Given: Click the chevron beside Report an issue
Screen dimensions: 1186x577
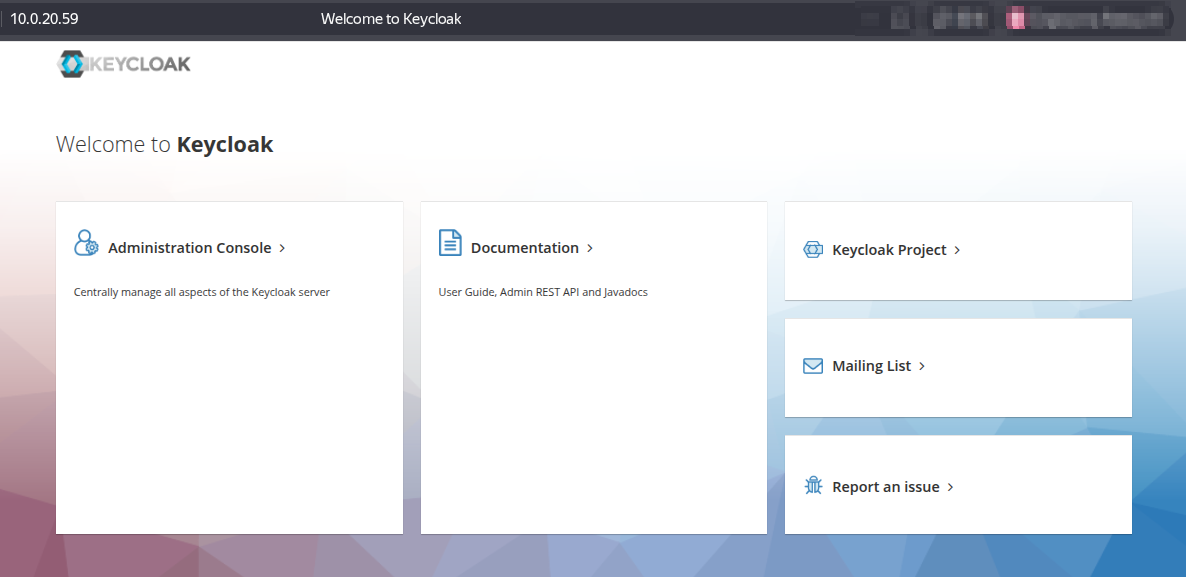Looking at the screenshot, I should click(x=951, y=487).
